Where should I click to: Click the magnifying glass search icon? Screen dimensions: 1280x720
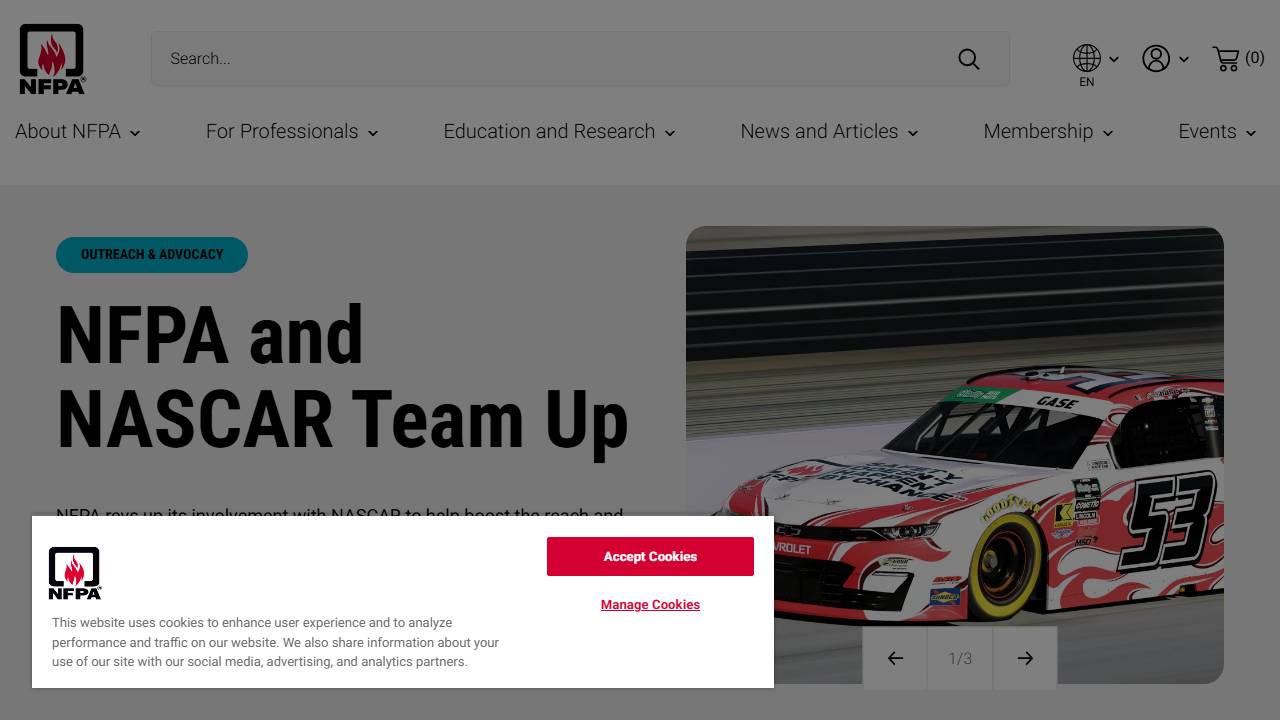tap(968, 59)
